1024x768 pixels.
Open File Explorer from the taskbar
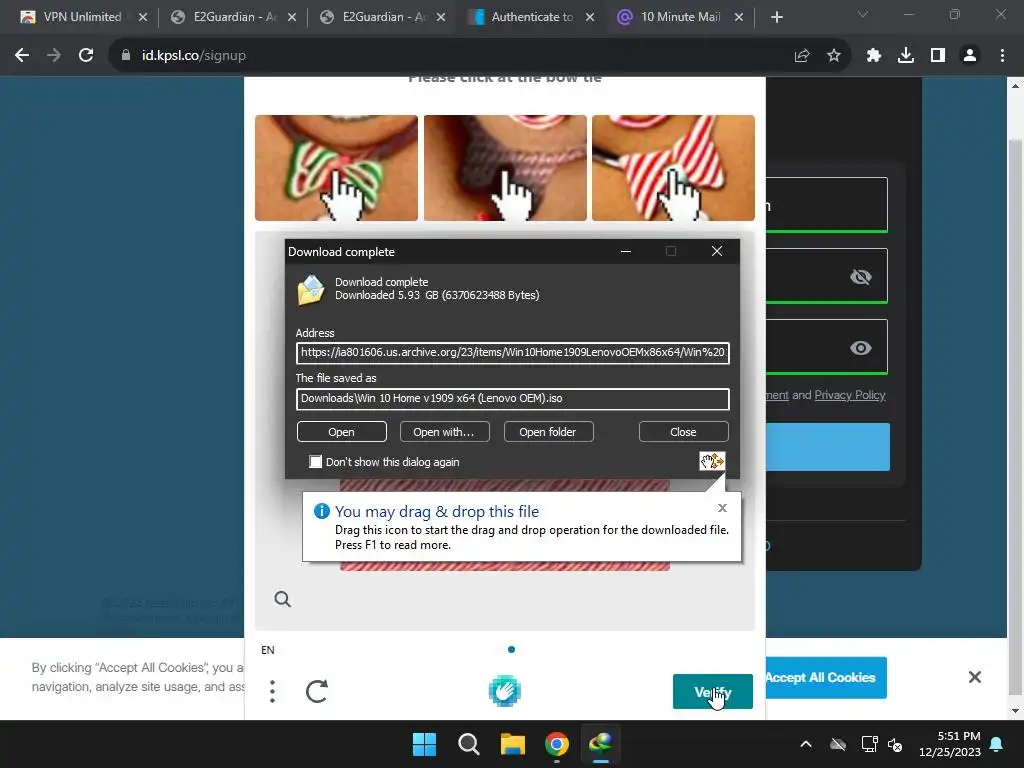[513, 744]
